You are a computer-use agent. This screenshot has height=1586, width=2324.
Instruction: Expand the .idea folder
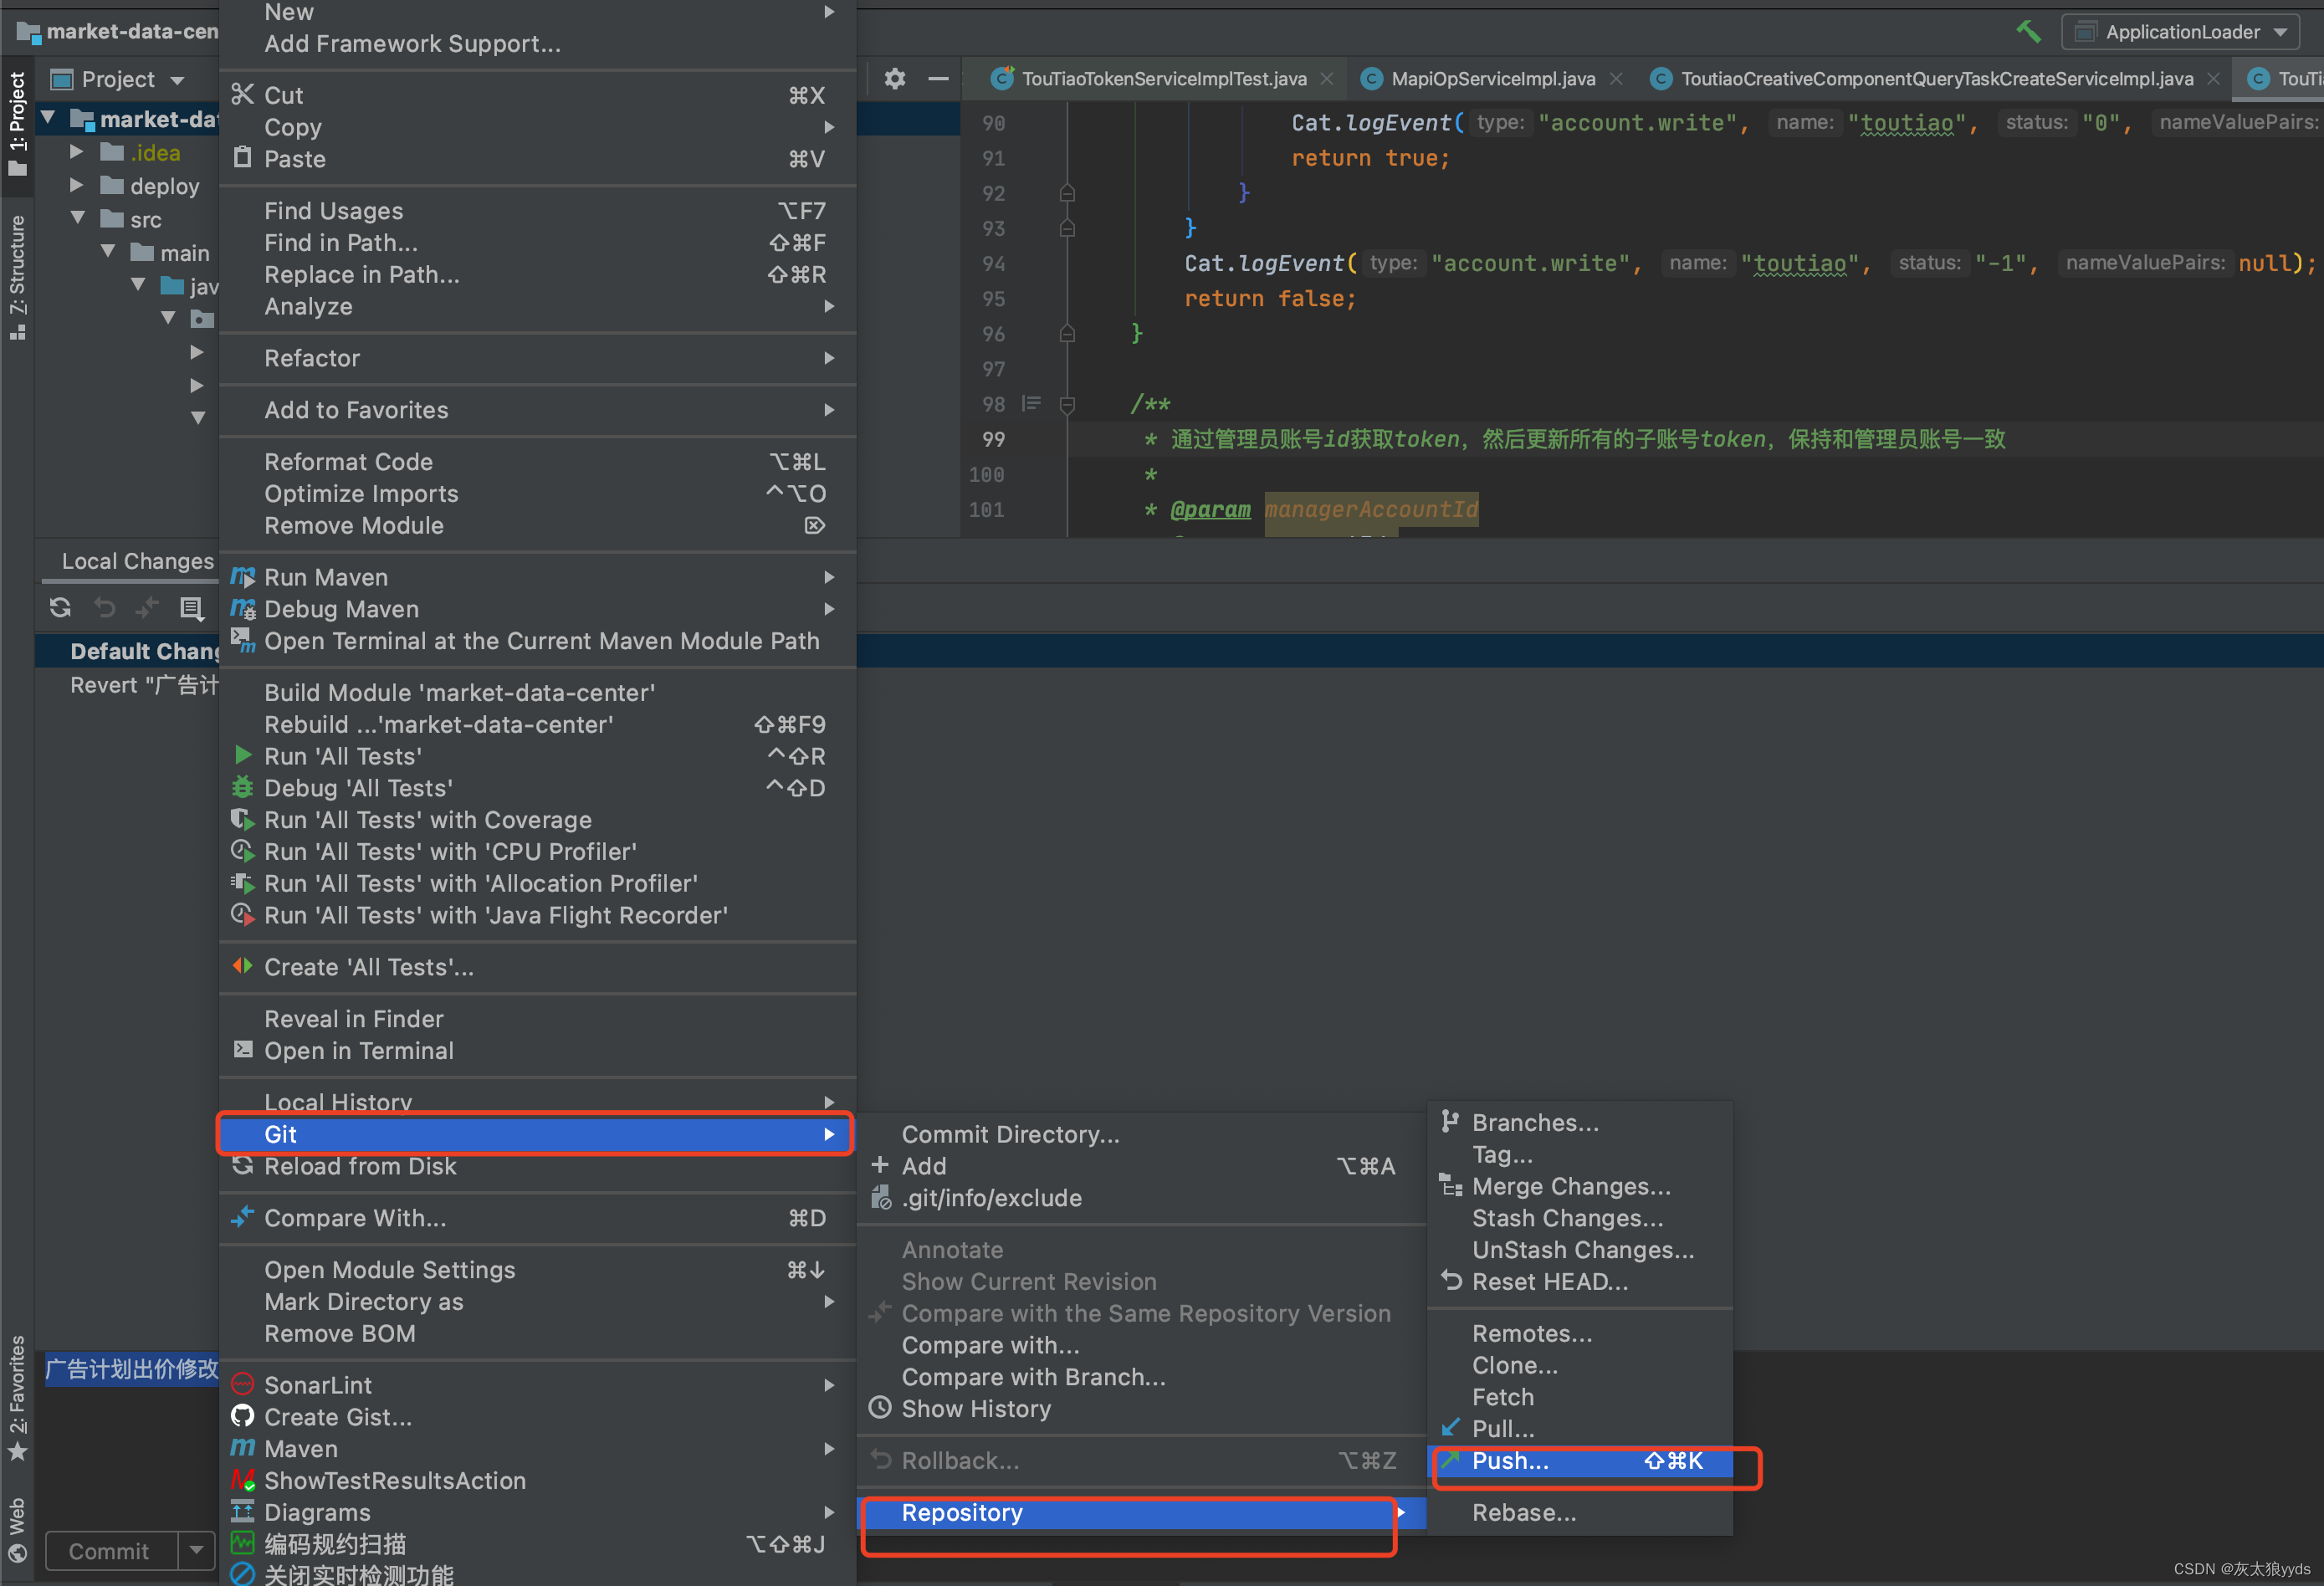point(77,153)
